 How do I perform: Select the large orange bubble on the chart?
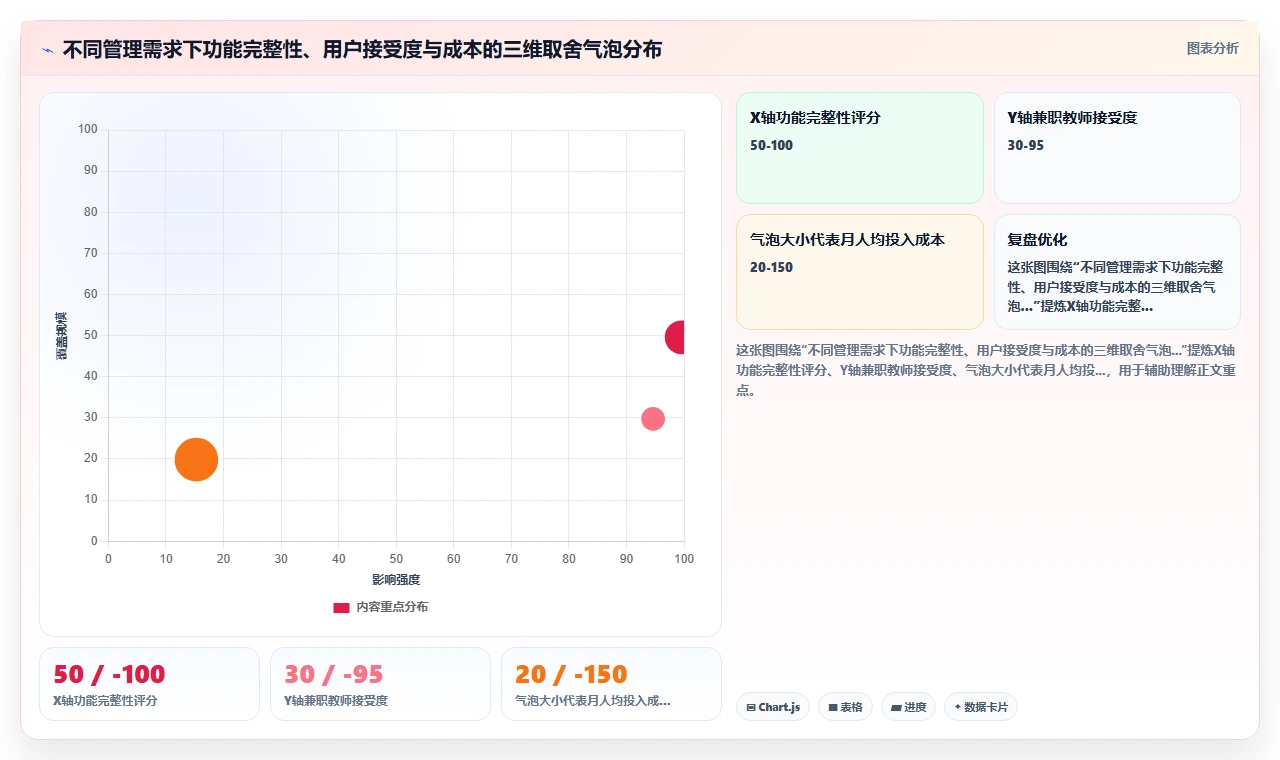pyautogui.click(x=196, y=460)
